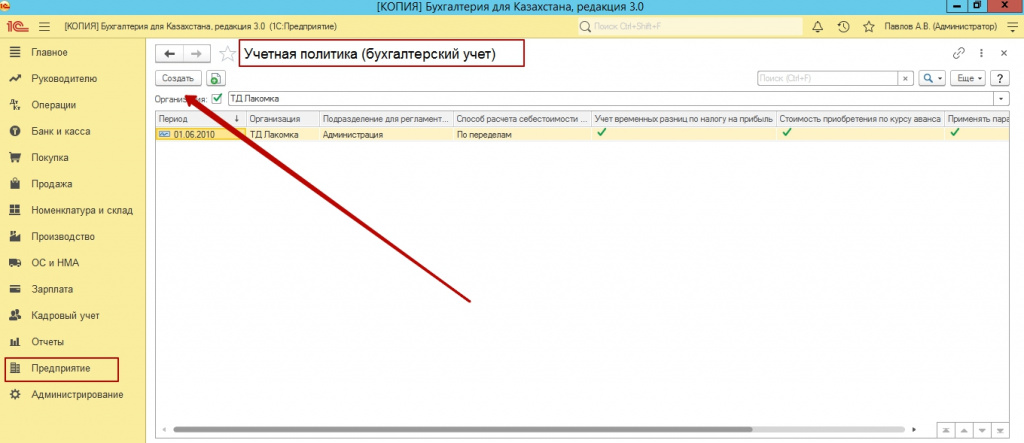Click user name Павлов А.В. (Администратор)
The width and height of the screenshot is (1024, 443).
[x=941, y=27]
